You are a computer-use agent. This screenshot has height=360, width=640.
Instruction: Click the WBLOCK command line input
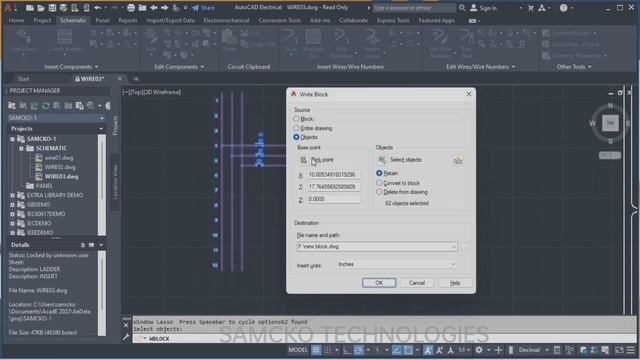tap(384, 339)
